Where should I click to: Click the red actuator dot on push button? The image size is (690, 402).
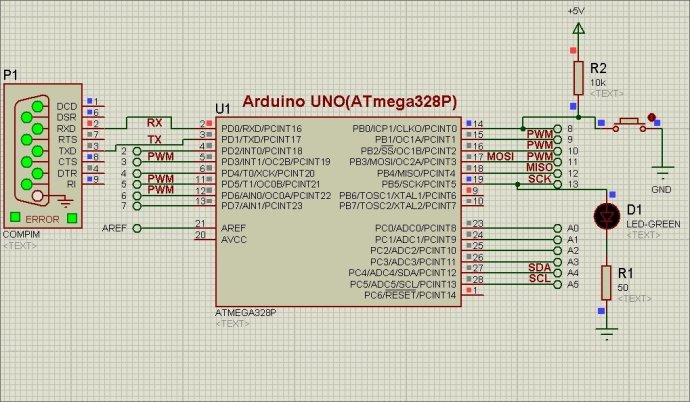click(652, 116)
